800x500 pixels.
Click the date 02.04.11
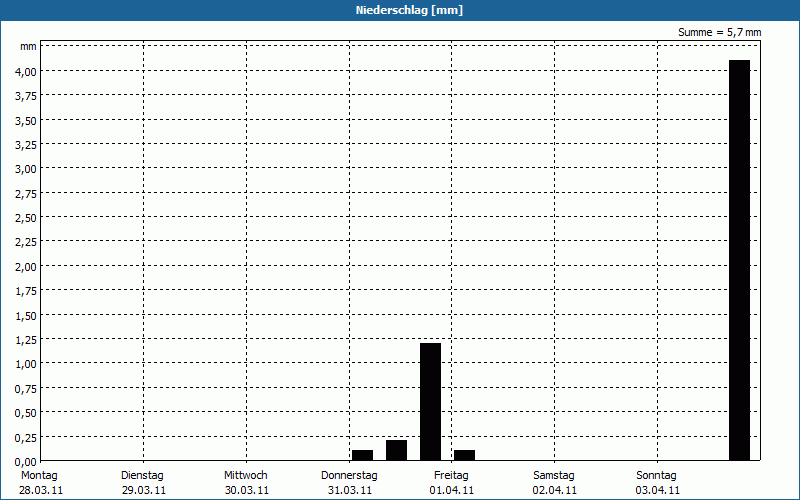[x=555, y=491]
